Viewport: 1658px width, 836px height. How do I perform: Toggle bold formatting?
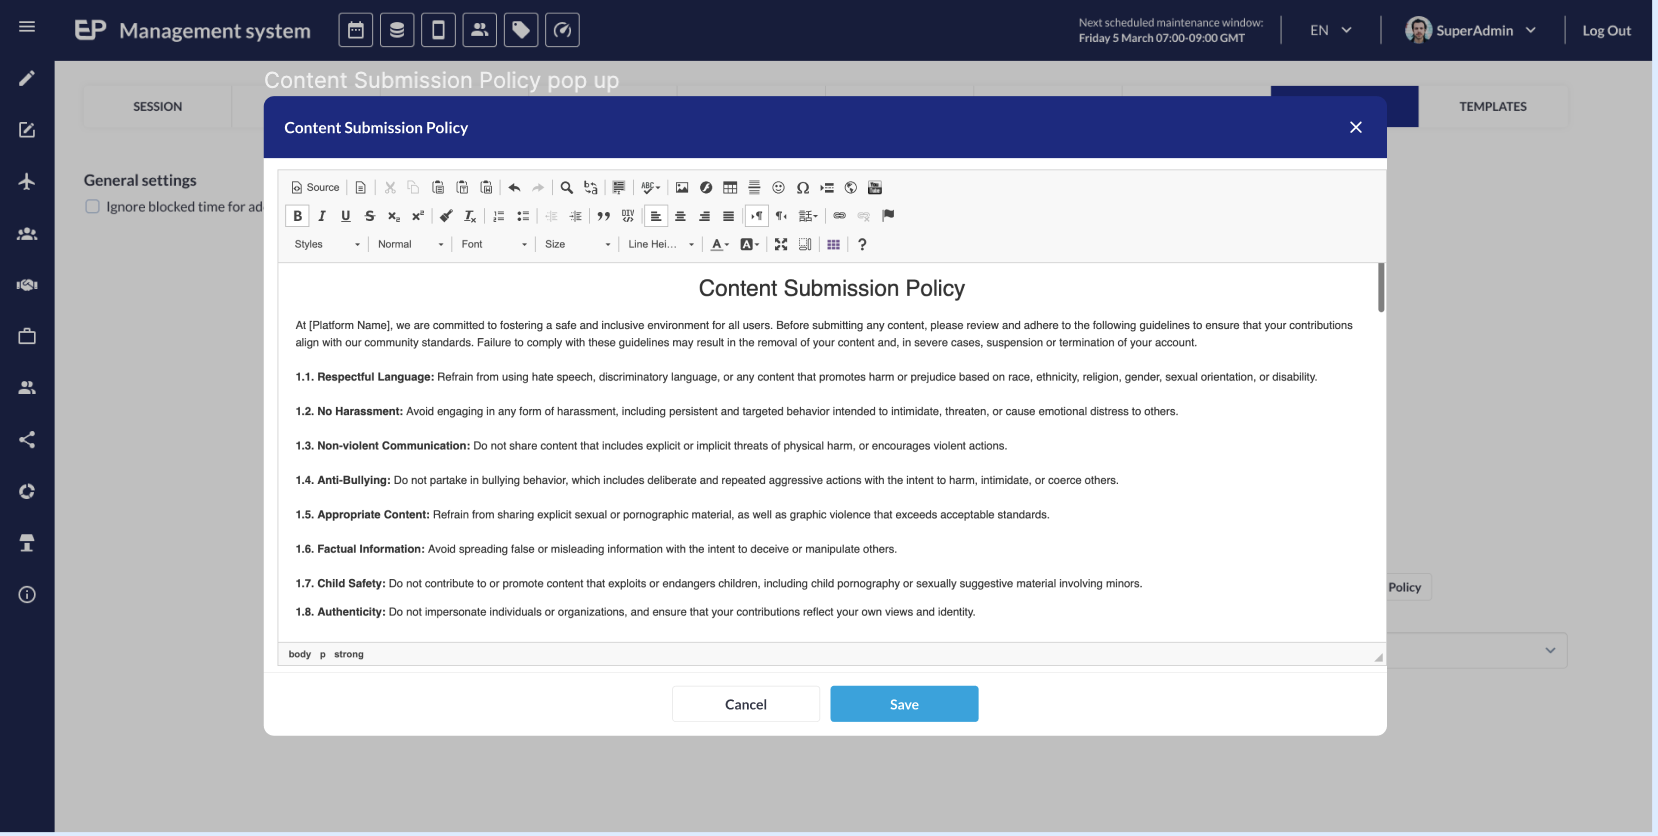pyautogui.click(x=297, y=216)
